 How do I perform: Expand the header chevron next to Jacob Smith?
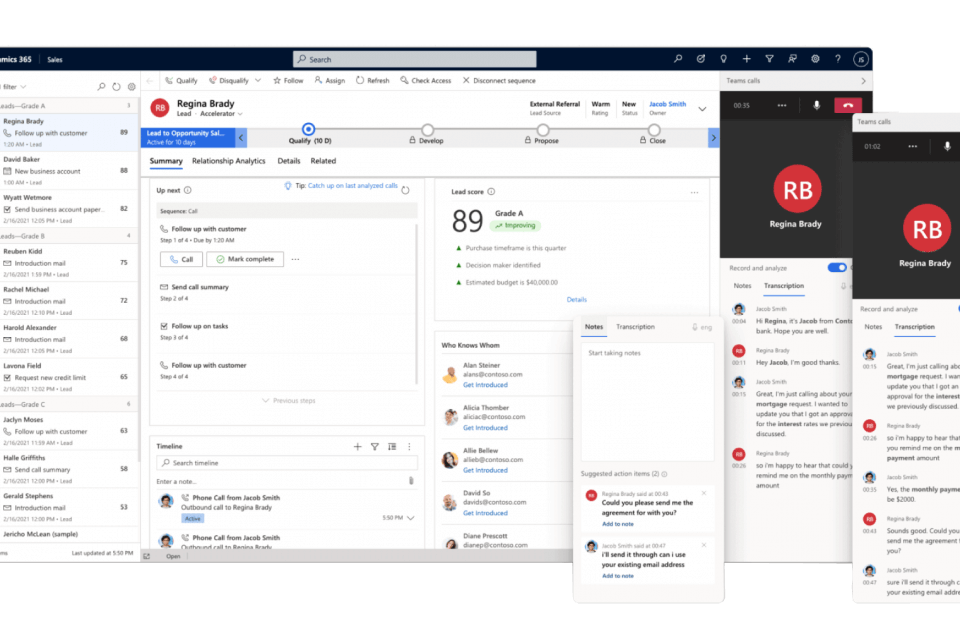(702, 108)
